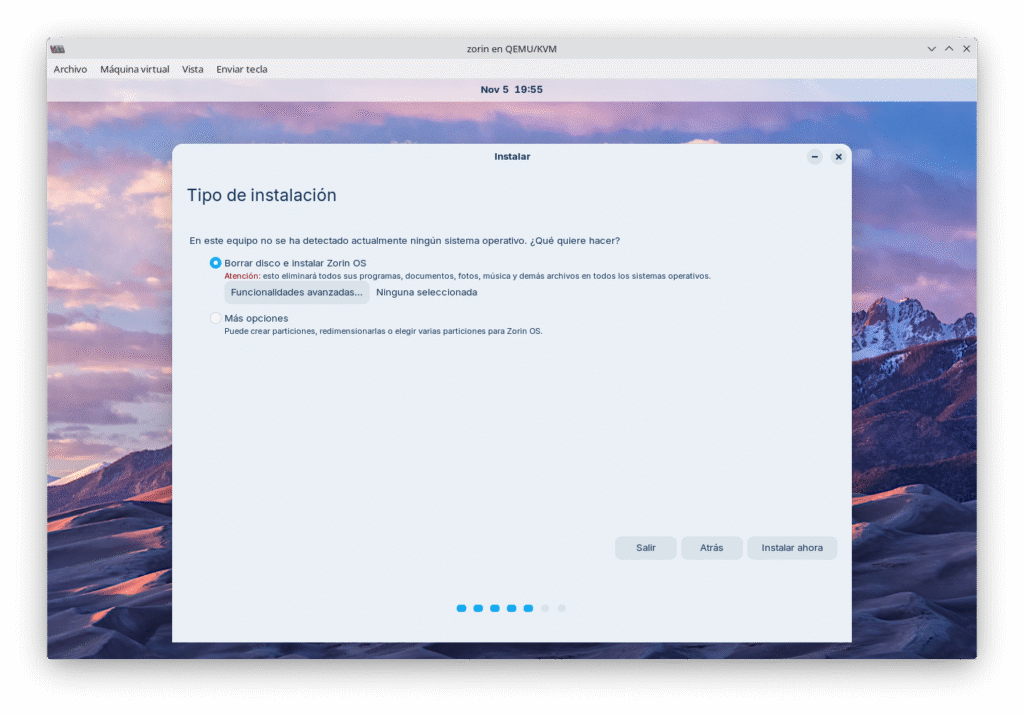
Task: Go back with the Atrás button
Action: point(711,548)
